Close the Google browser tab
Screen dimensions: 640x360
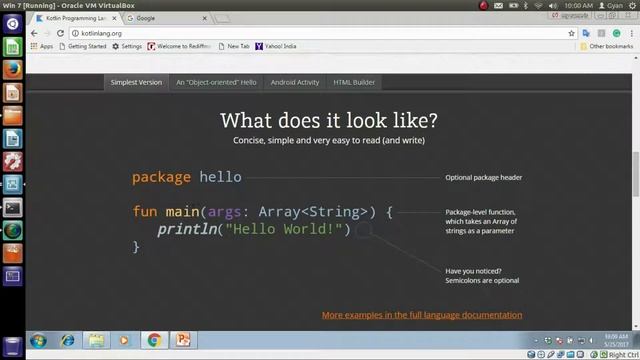pos(204,18)
